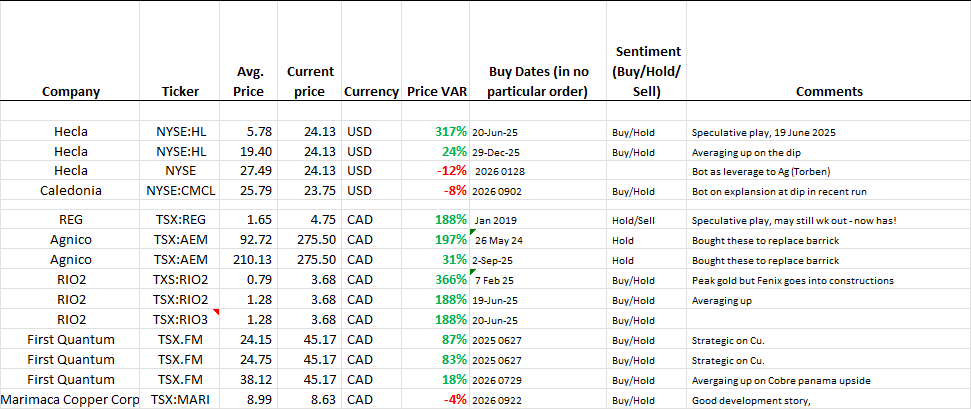The width and height of the screenshot is (971, 409).
Task: Click the 'Averaging up on the dip' comment cell
Action: 829,152
